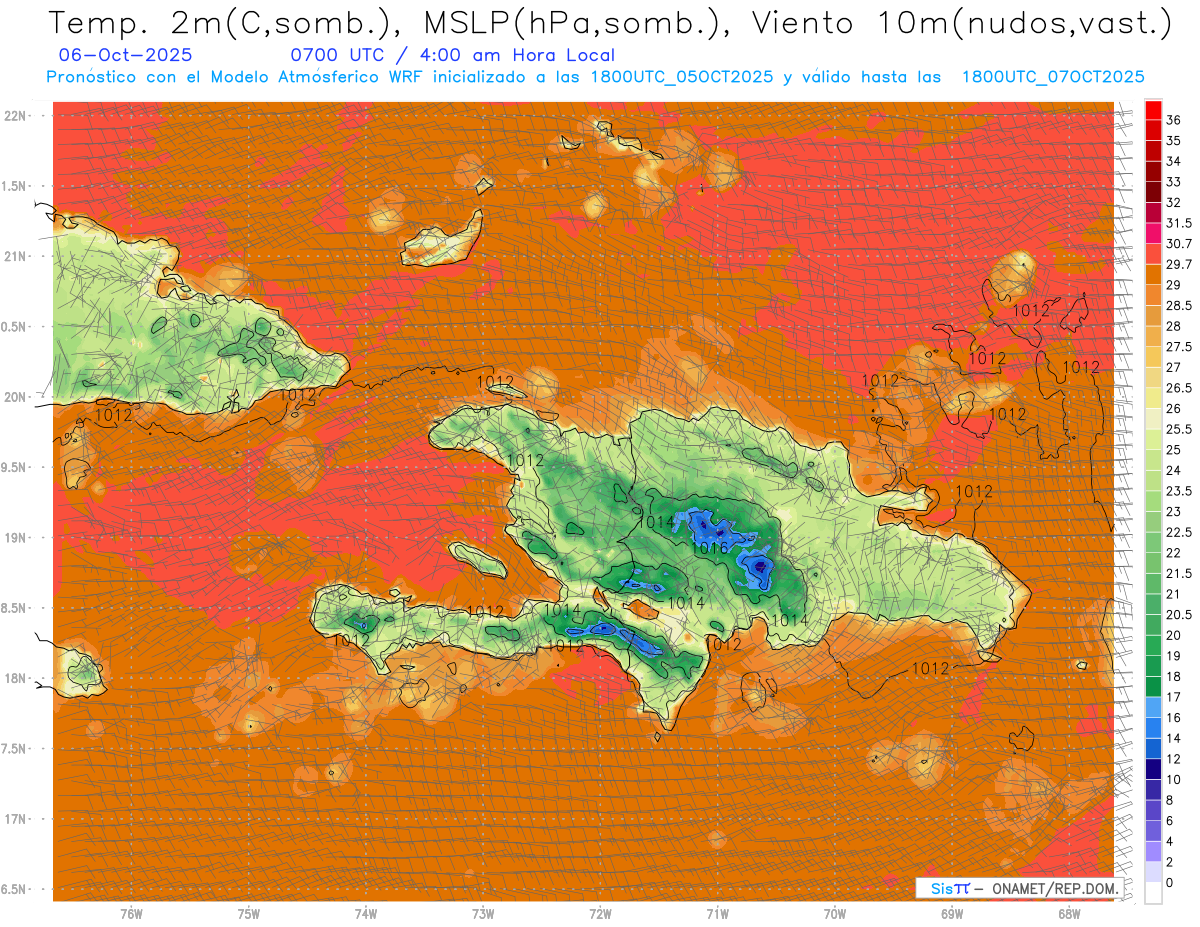Screen dimensions: 1200x927
Task: Pick the dark maroon swatch between 33 and 32
Action: pyautogui.click(x=1153, y=192)
